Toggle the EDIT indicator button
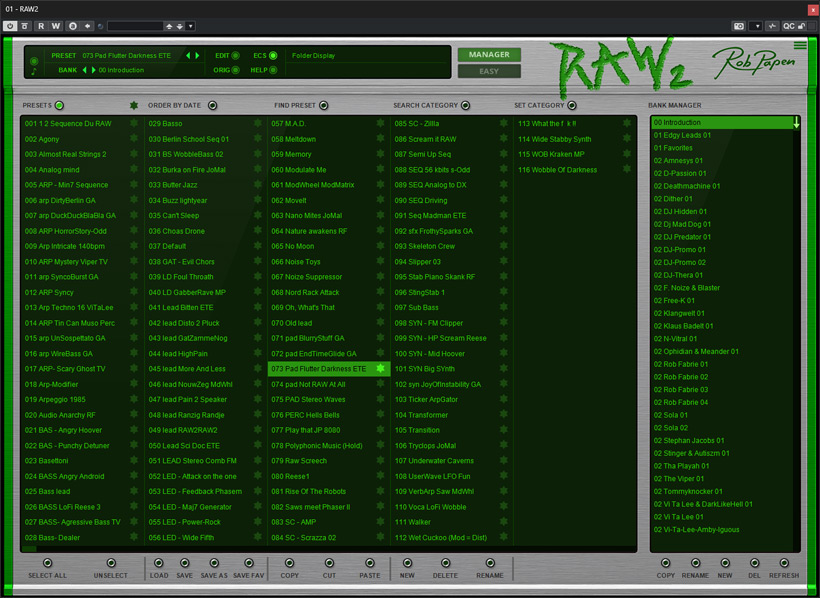 (x=235, y=55)
